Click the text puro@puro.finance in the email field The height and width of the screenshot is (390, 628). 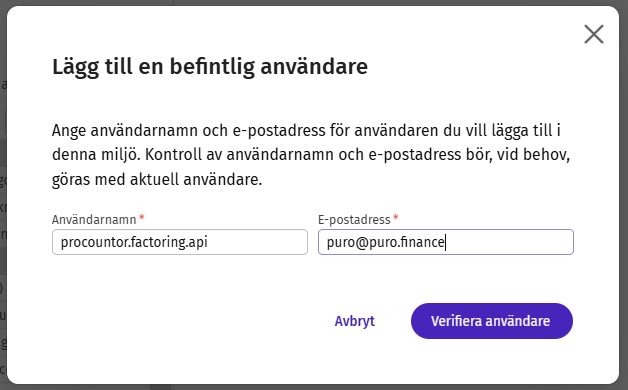click(385, 242)
